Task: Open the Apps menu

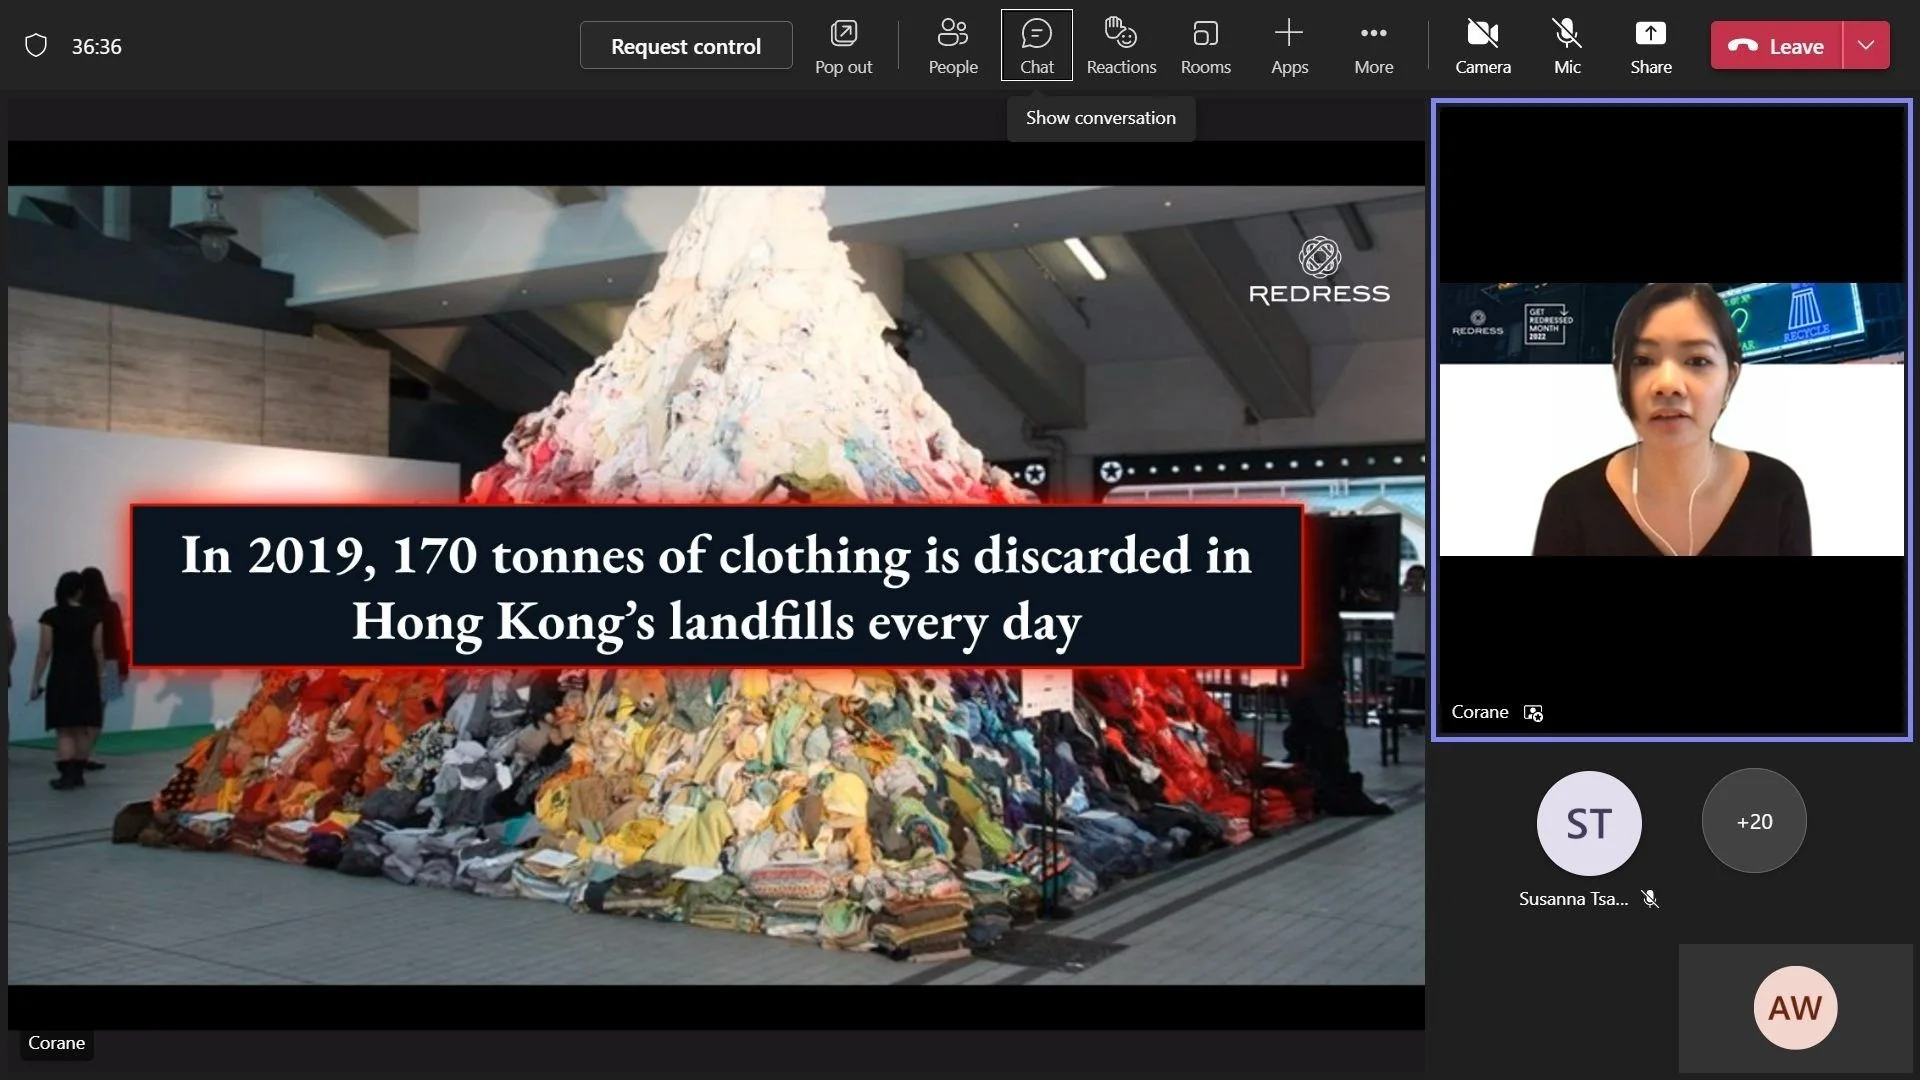Action: [x=1289, y=45]
